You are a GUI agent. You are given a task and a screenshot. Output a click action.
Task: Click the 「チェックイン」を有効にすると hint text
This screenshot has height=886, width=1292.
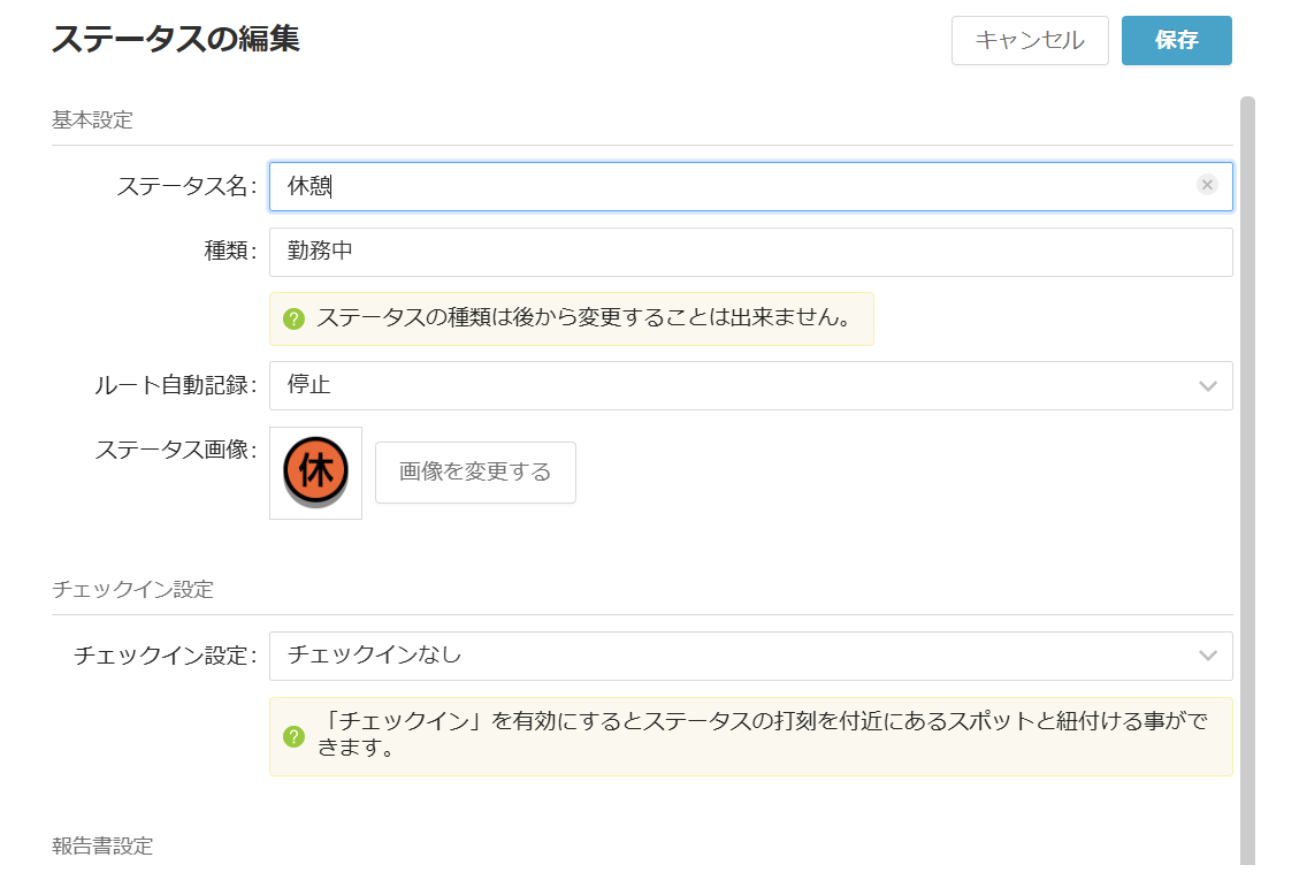762,735
